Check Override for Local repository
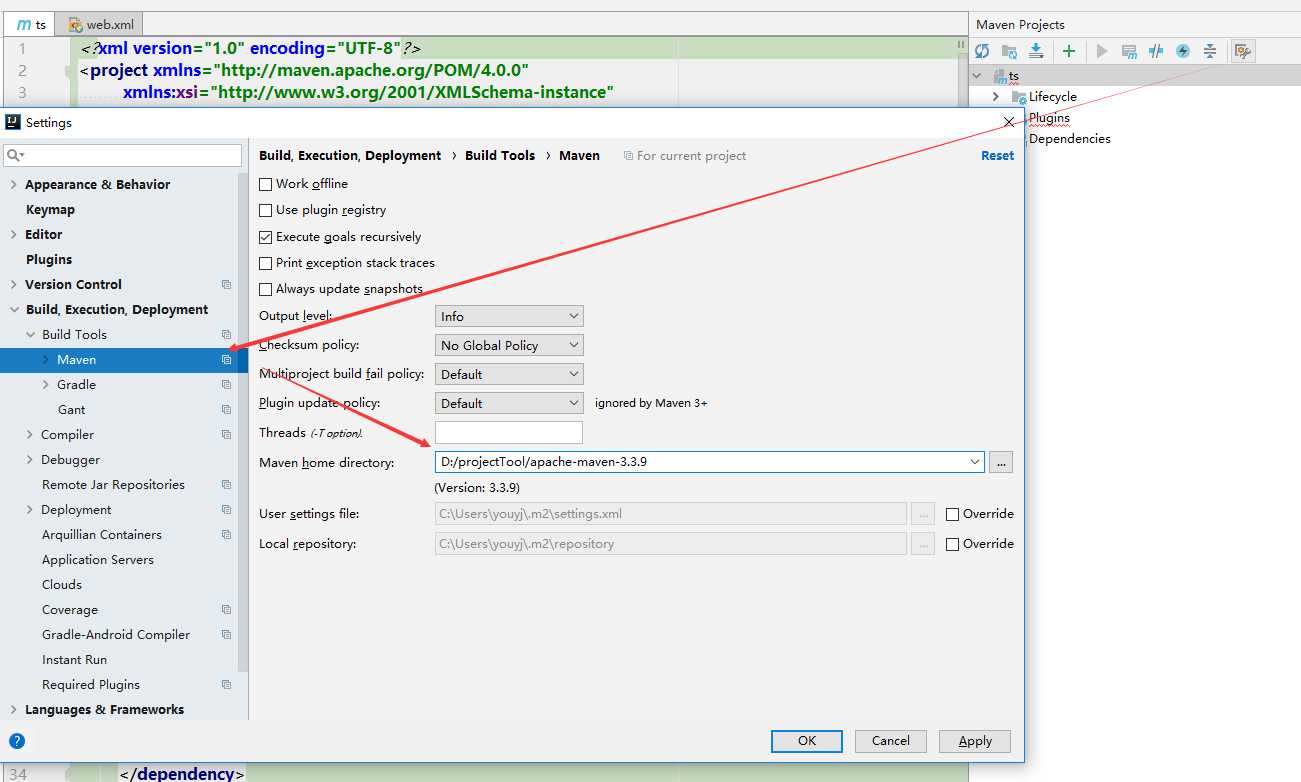This screenshot has height=782, width=1301. (x=953, y=544)
